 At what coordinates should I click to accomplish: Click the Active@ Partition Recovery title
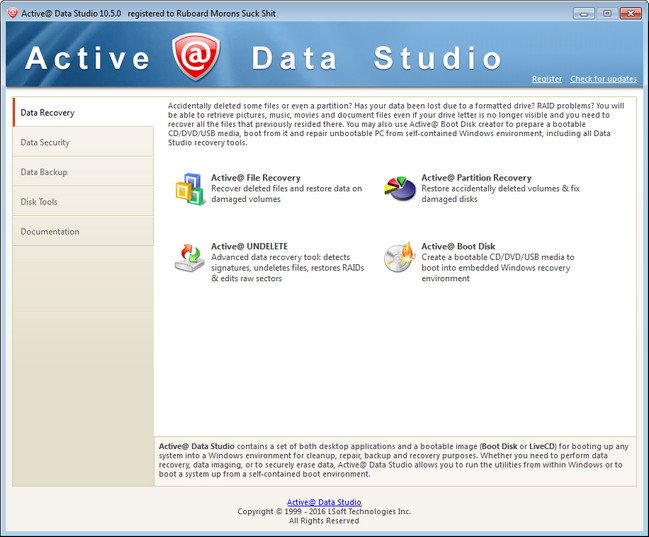pos(476,178)
